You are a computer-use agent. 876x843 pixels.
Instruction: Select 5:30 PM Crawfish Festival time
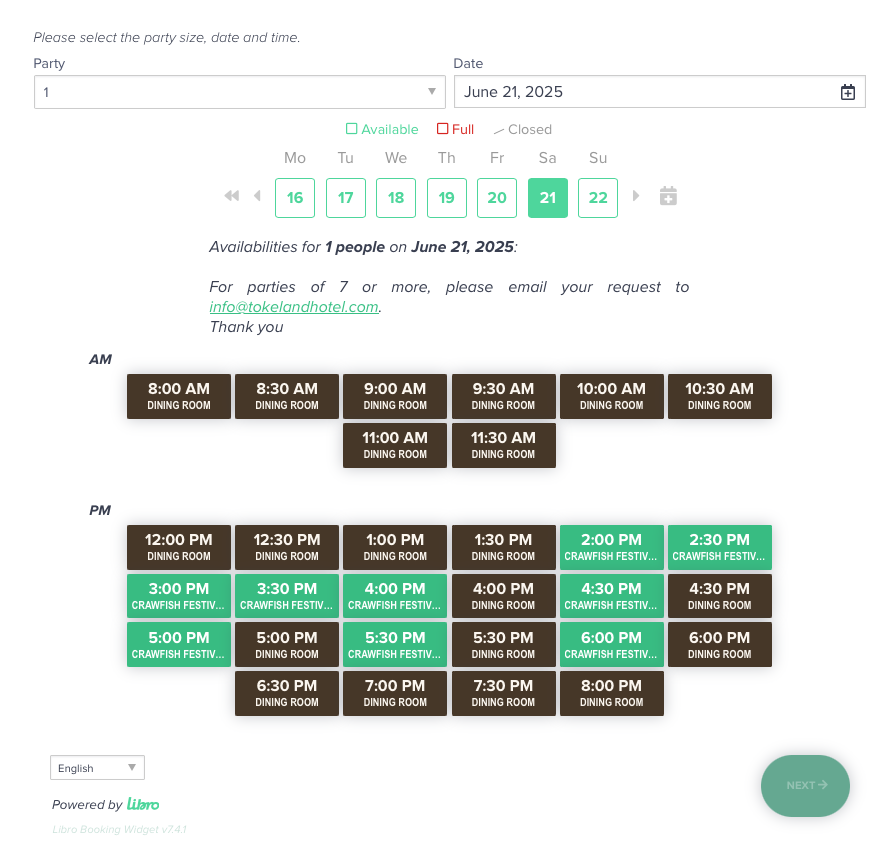coord(395,644)
